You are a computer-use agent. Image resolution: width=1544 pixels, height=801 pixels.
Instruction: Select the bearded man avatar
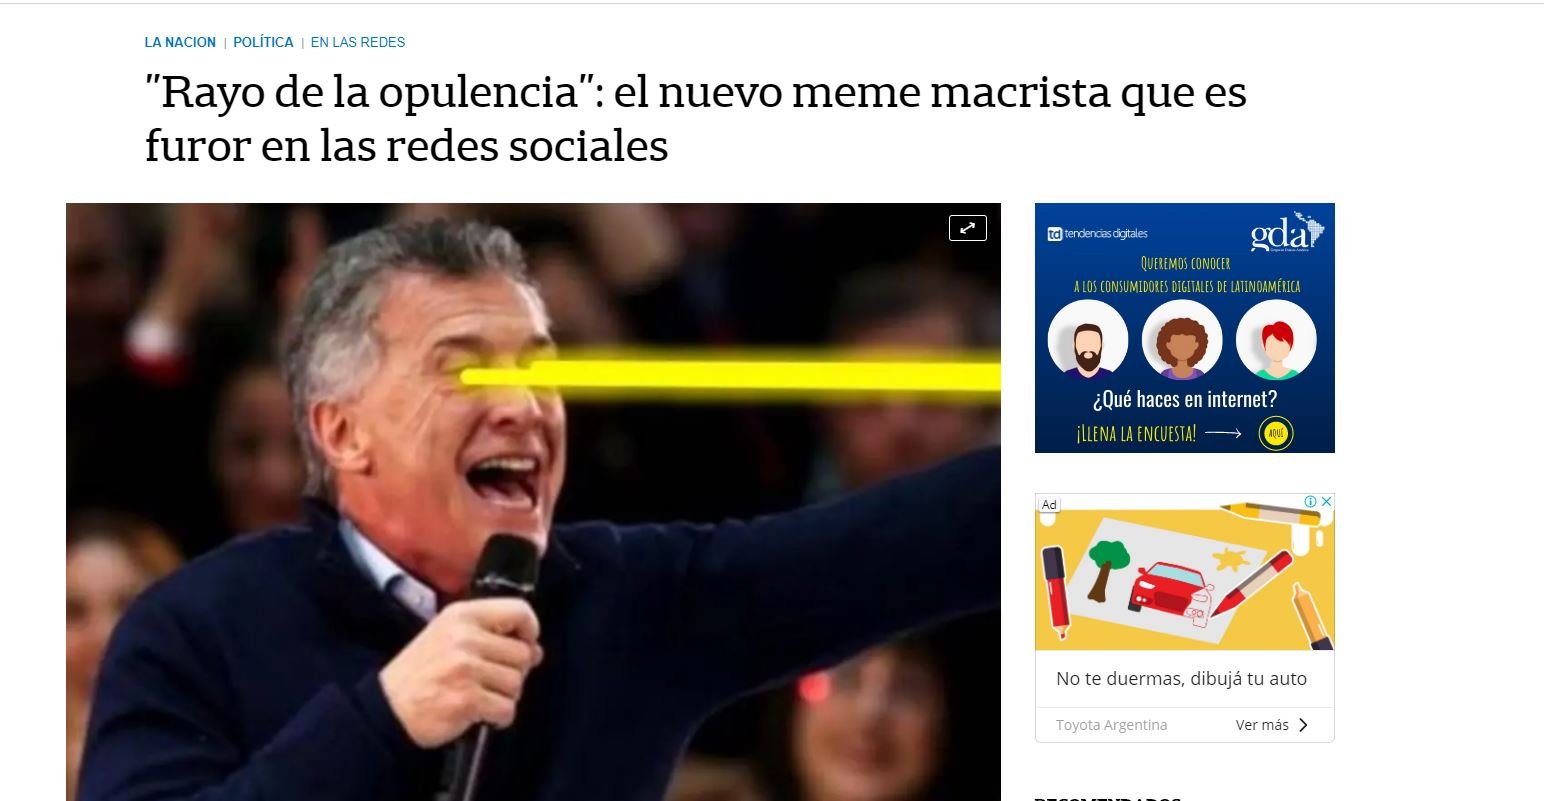tap(1088, 340)
